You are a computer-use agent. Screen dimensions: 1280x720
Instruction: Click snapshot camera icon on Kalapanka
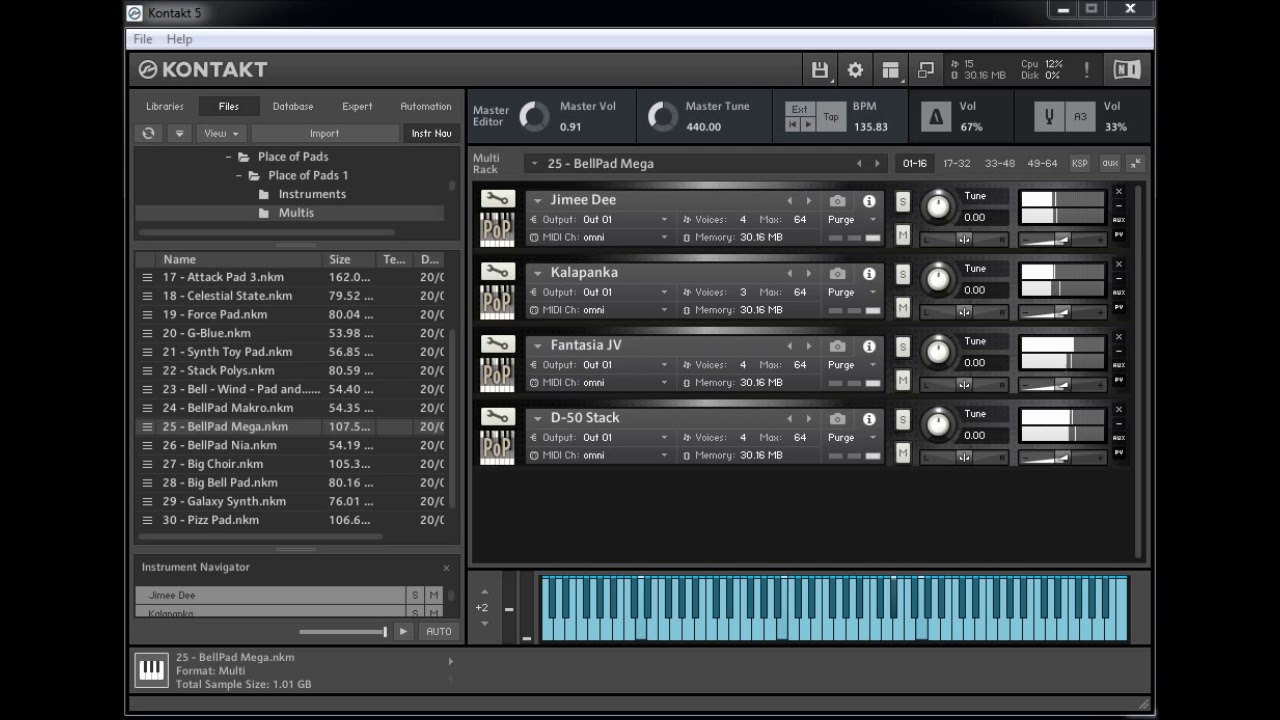click(x=838, y=273)
